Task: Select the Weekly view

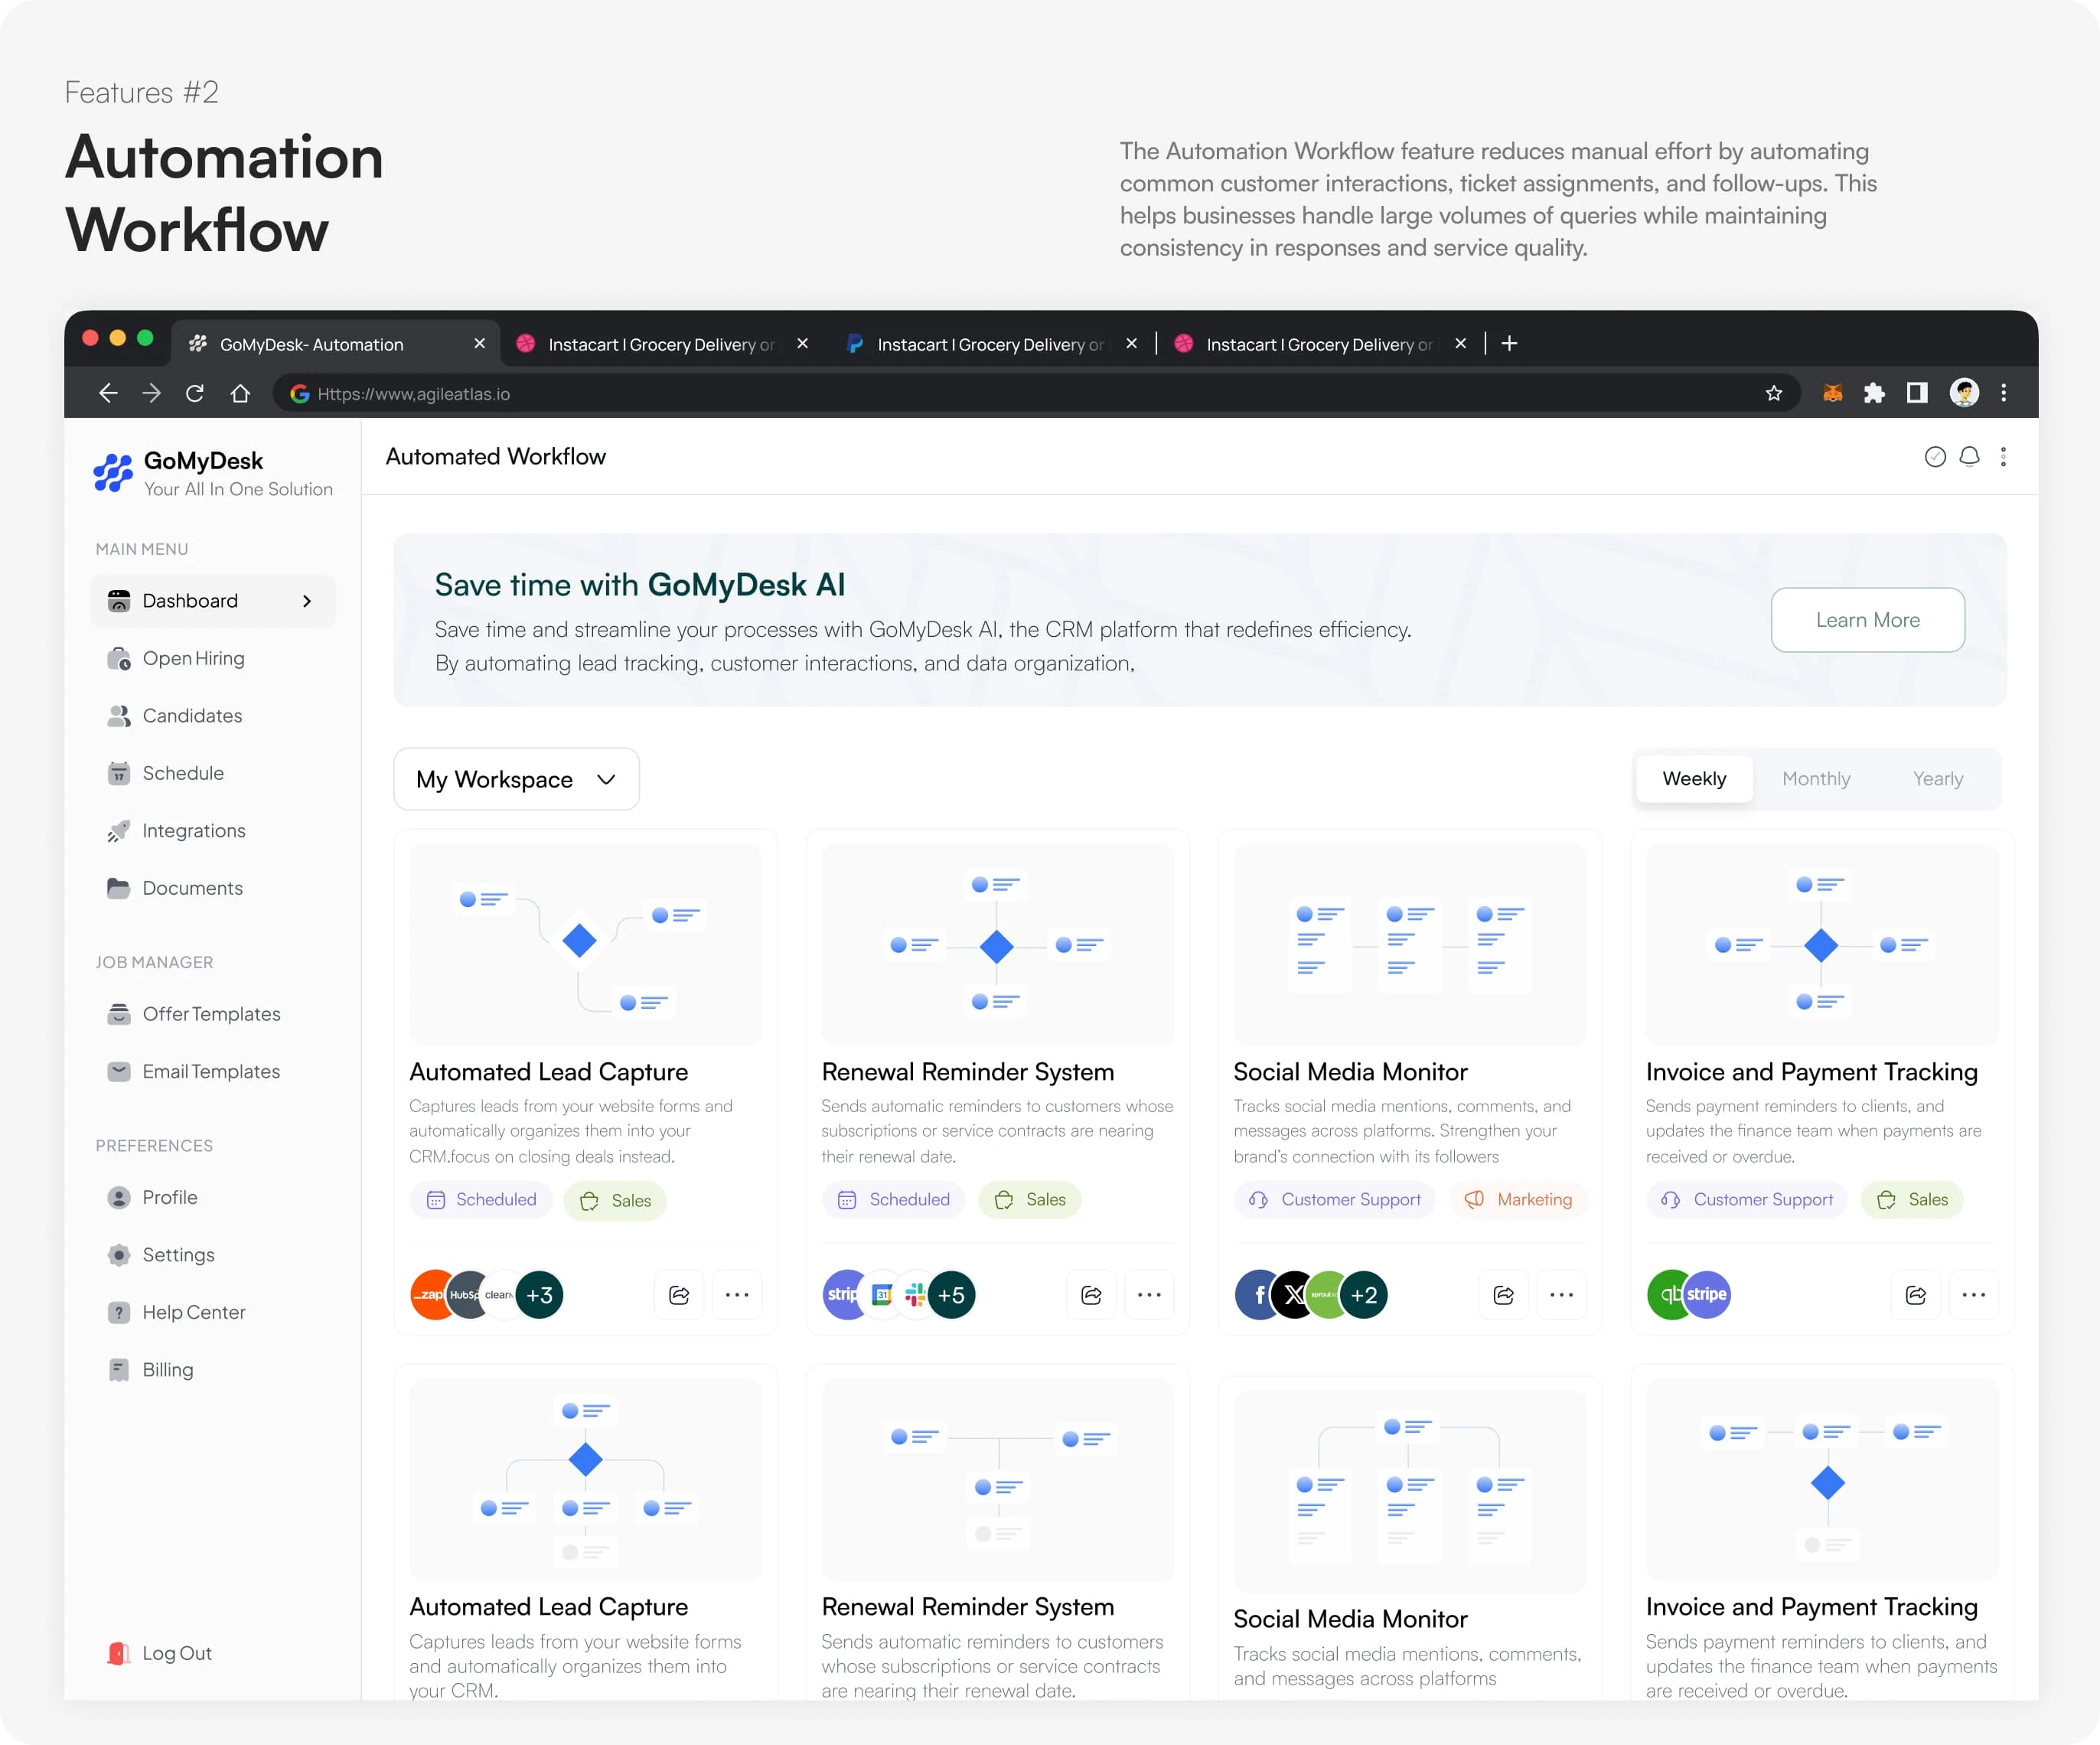Action: pyautogui.click(x=1694, y=778)
